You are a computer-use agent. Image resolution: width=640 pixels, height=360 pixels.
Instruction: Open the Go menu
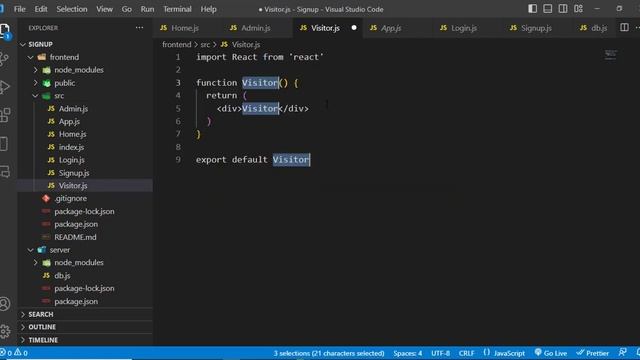(x=127, y=9)
